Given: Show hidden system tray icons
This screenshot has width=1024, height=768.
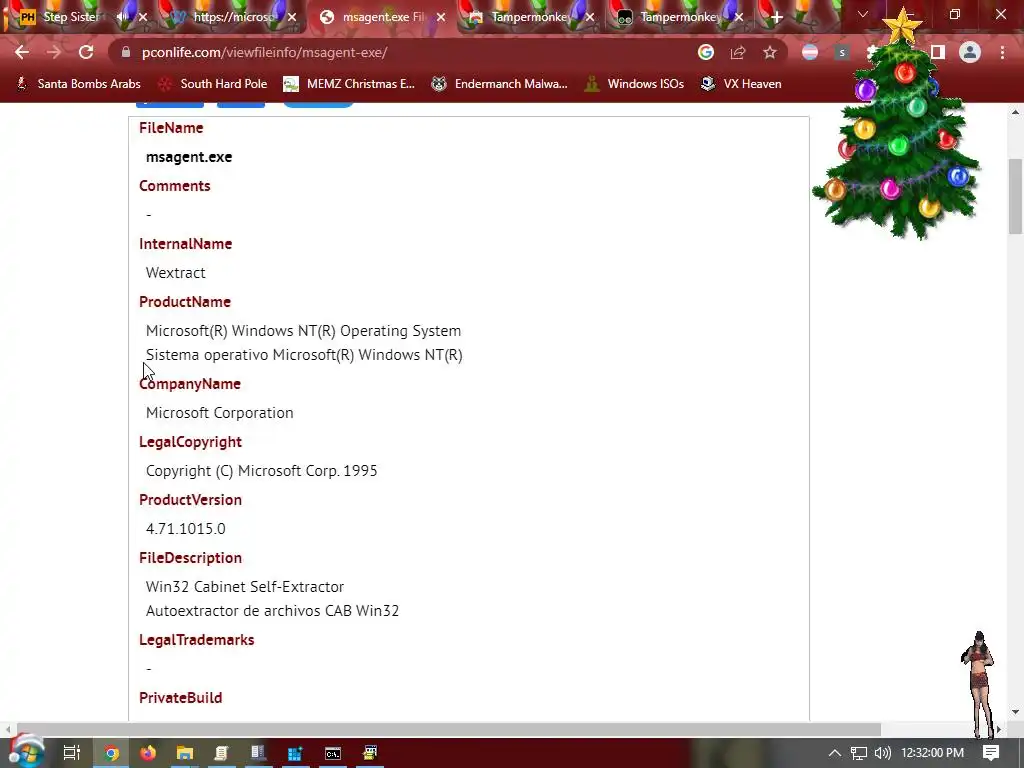Looking at the screenshot, I should (835, 753).
